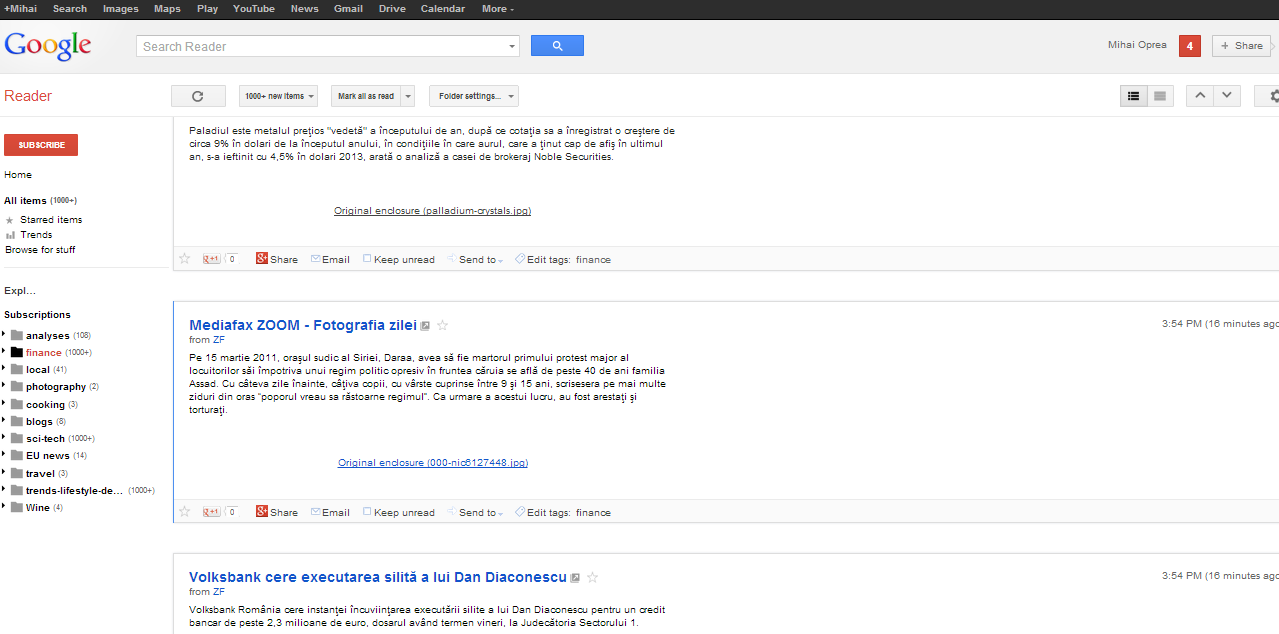Switch to list view icon
This screenshot has width=1279, height=634.
pos(1133,96)
